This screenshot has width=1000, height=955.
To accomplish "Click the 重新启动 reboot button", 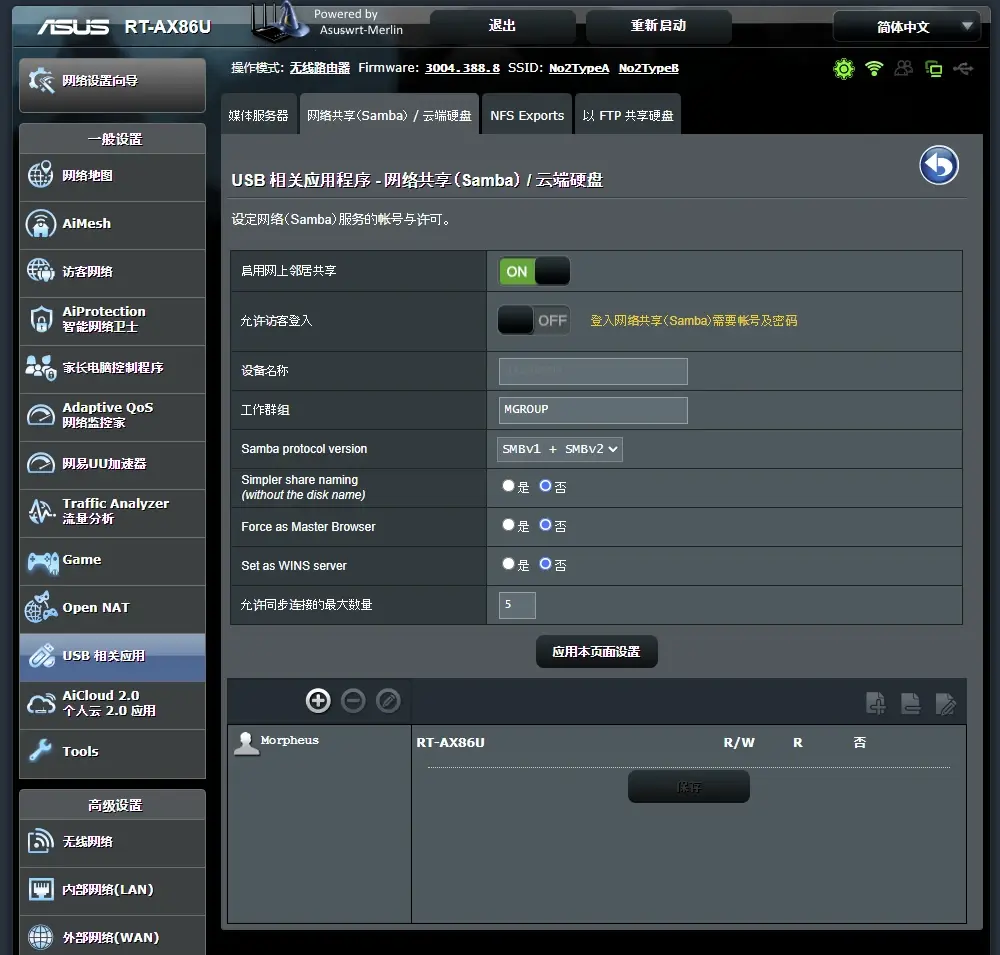I will [x=658, y=26].
